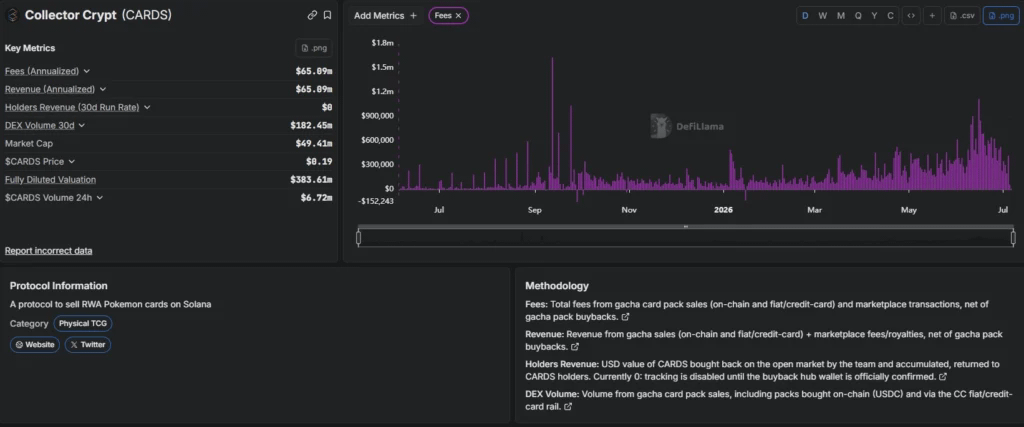Image resolution: width=1024 pixels, height=427 pixels.
Task: Expand Revenue (Annualized) chevron
Action: point(103,89)
